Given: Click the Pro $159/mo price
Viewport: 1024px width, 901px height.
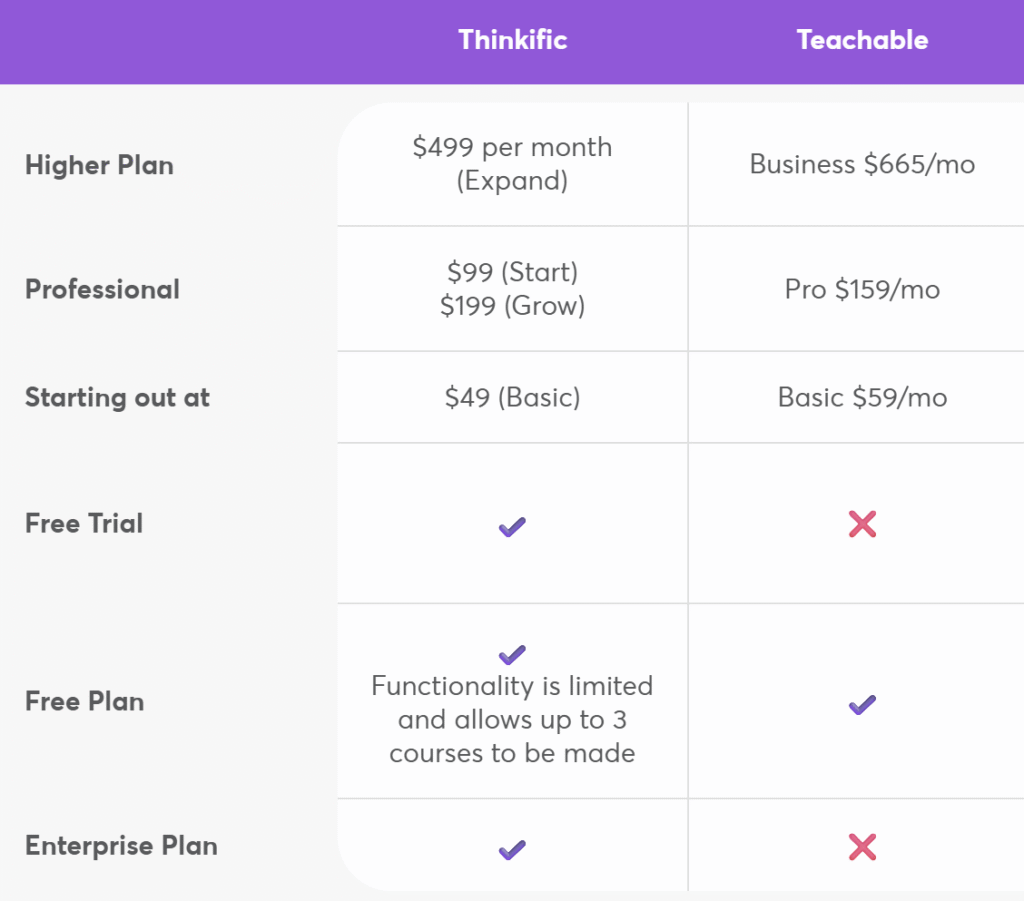Looking at the screenshot, I should click(x=862, y=289).
